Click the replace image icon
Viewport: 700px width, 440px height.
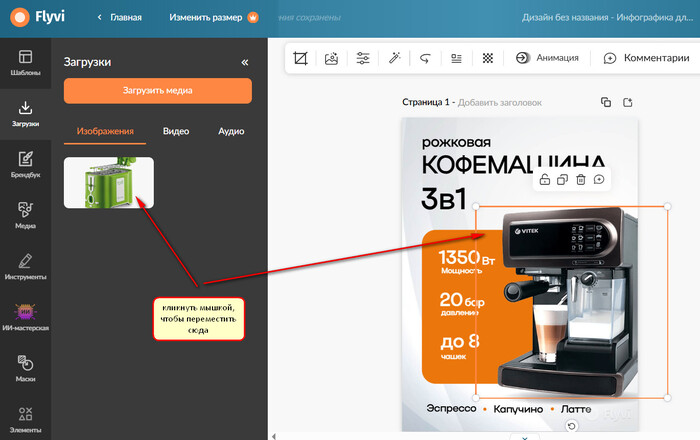(x=331, y=58)
